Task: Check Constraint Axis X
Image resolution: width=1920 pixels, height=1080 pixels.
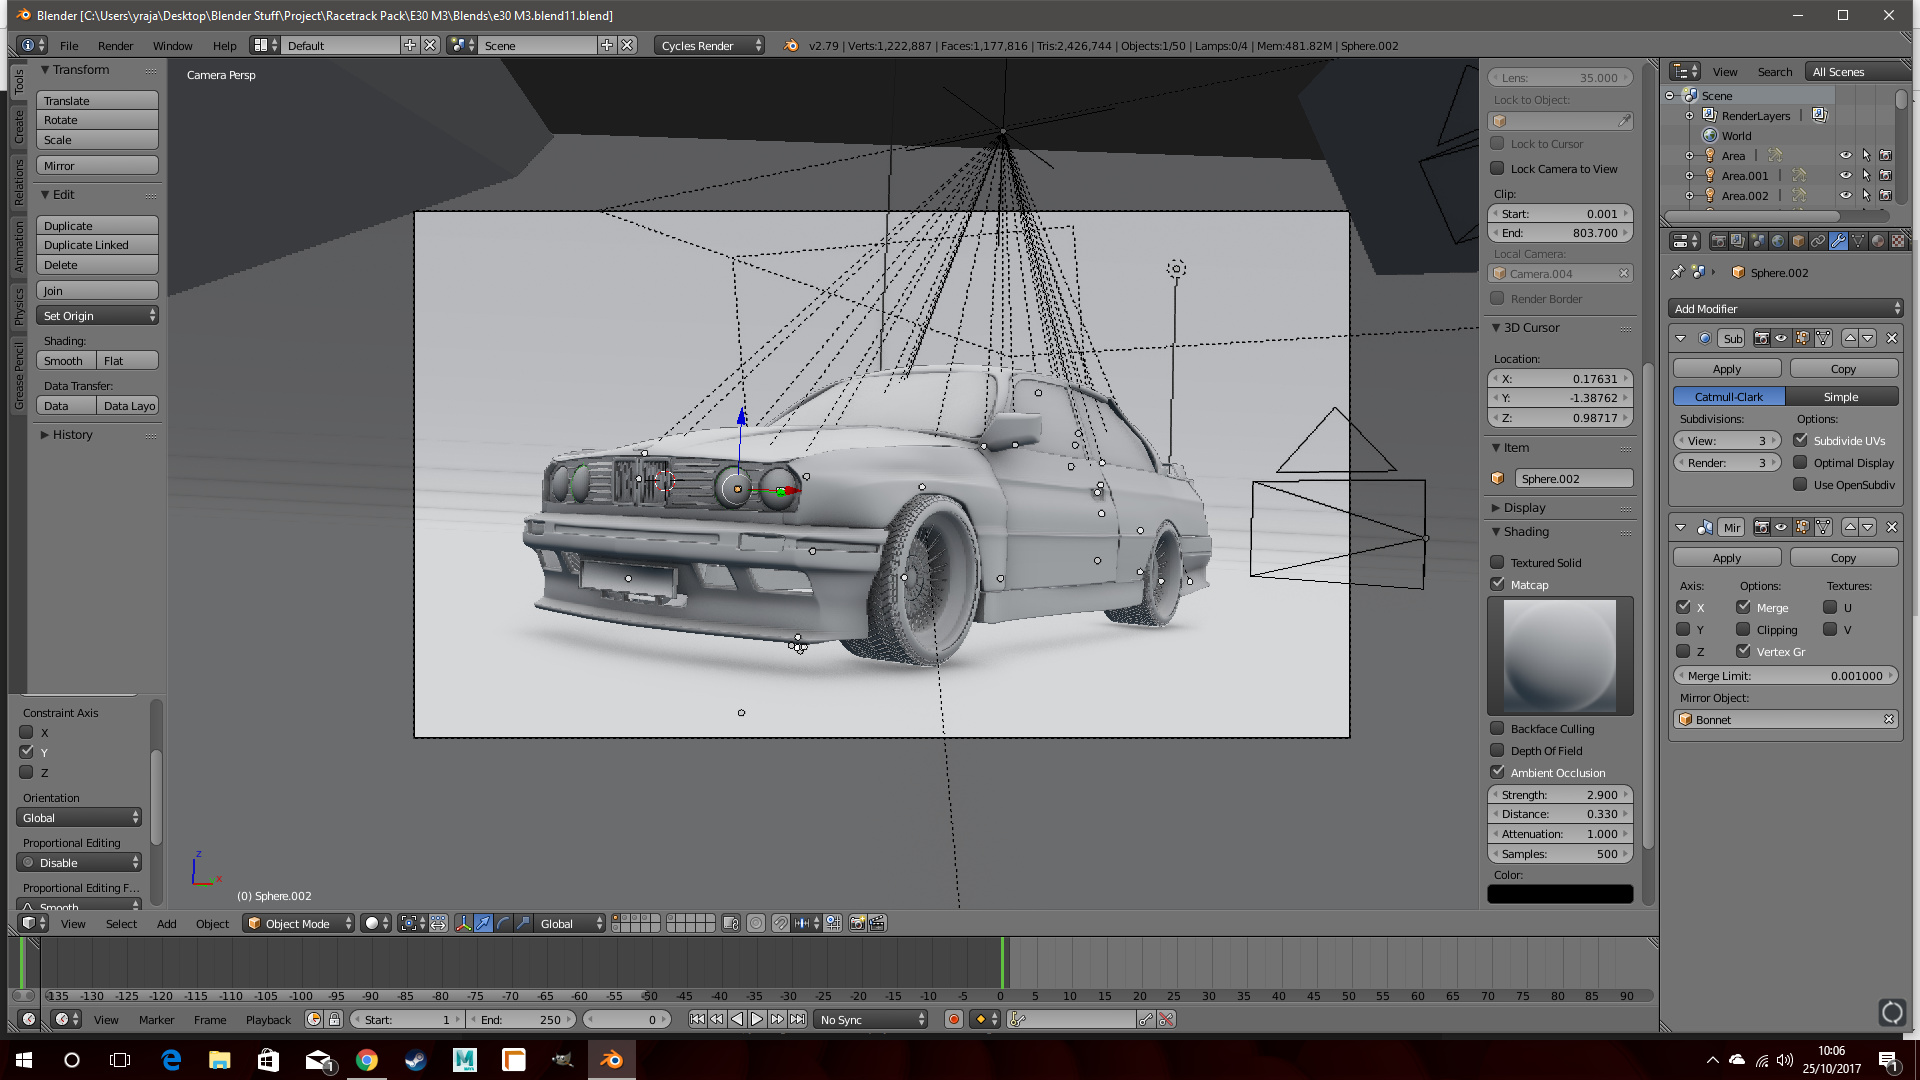Action: point(27,732)
